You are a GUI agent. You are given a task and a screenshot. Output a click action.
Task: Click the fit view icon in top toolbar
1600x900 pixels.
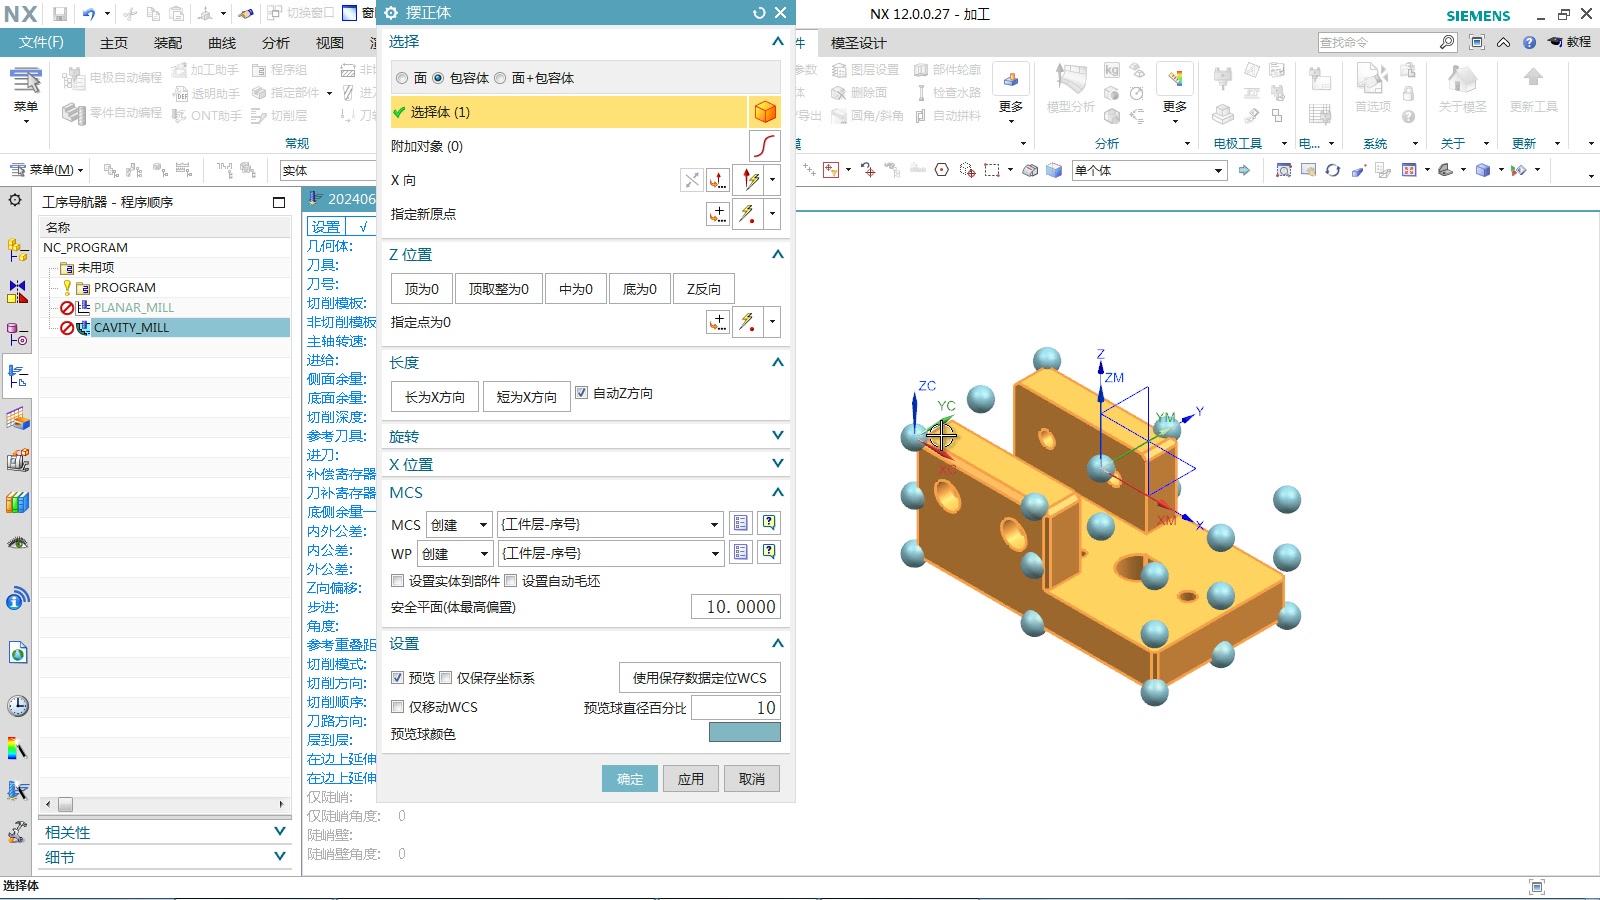point(1283,170)
